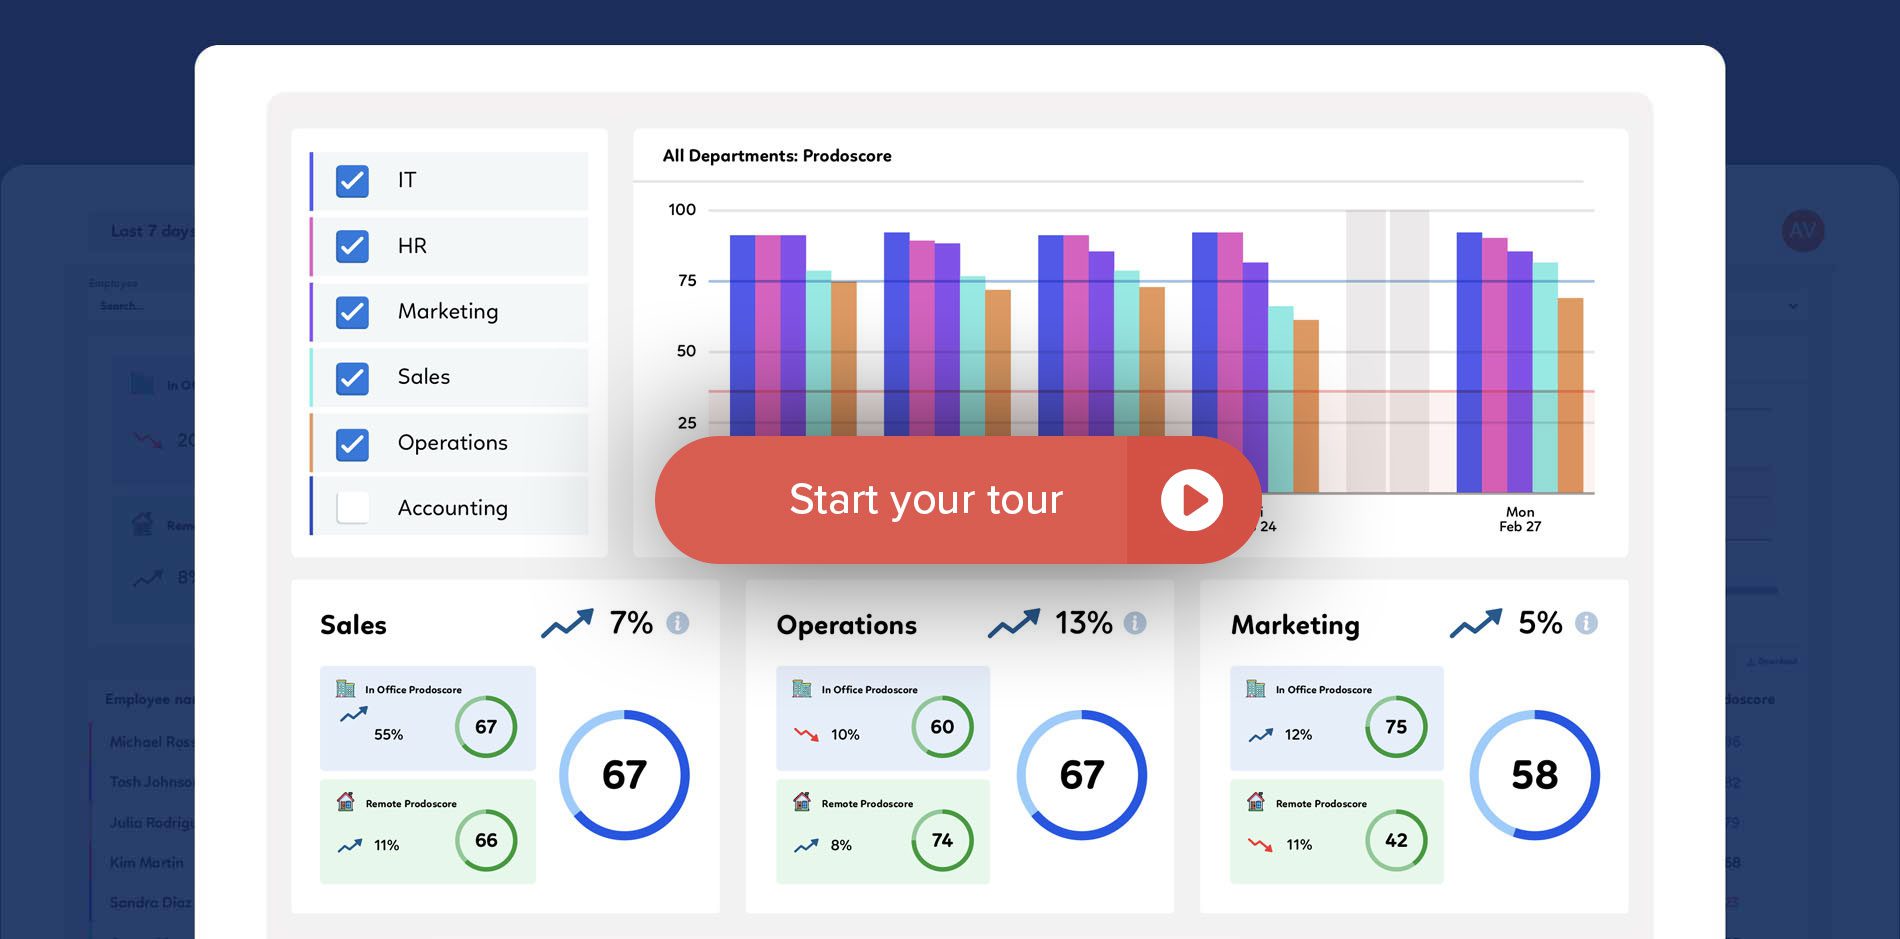Click the 100 y-axis value

(x=682, y=210)
